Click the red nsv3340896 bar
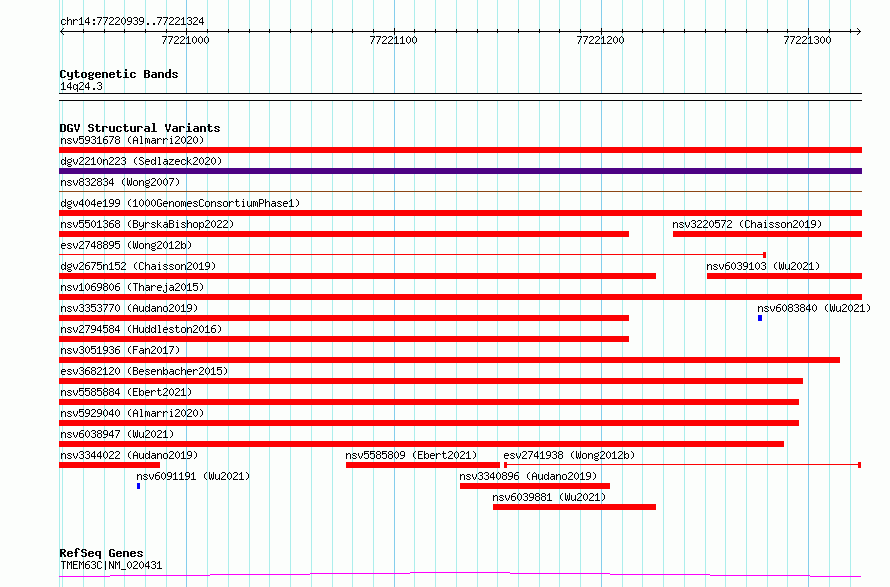The image size is (890, 587). pyautogui.click(x=535, y=486)
